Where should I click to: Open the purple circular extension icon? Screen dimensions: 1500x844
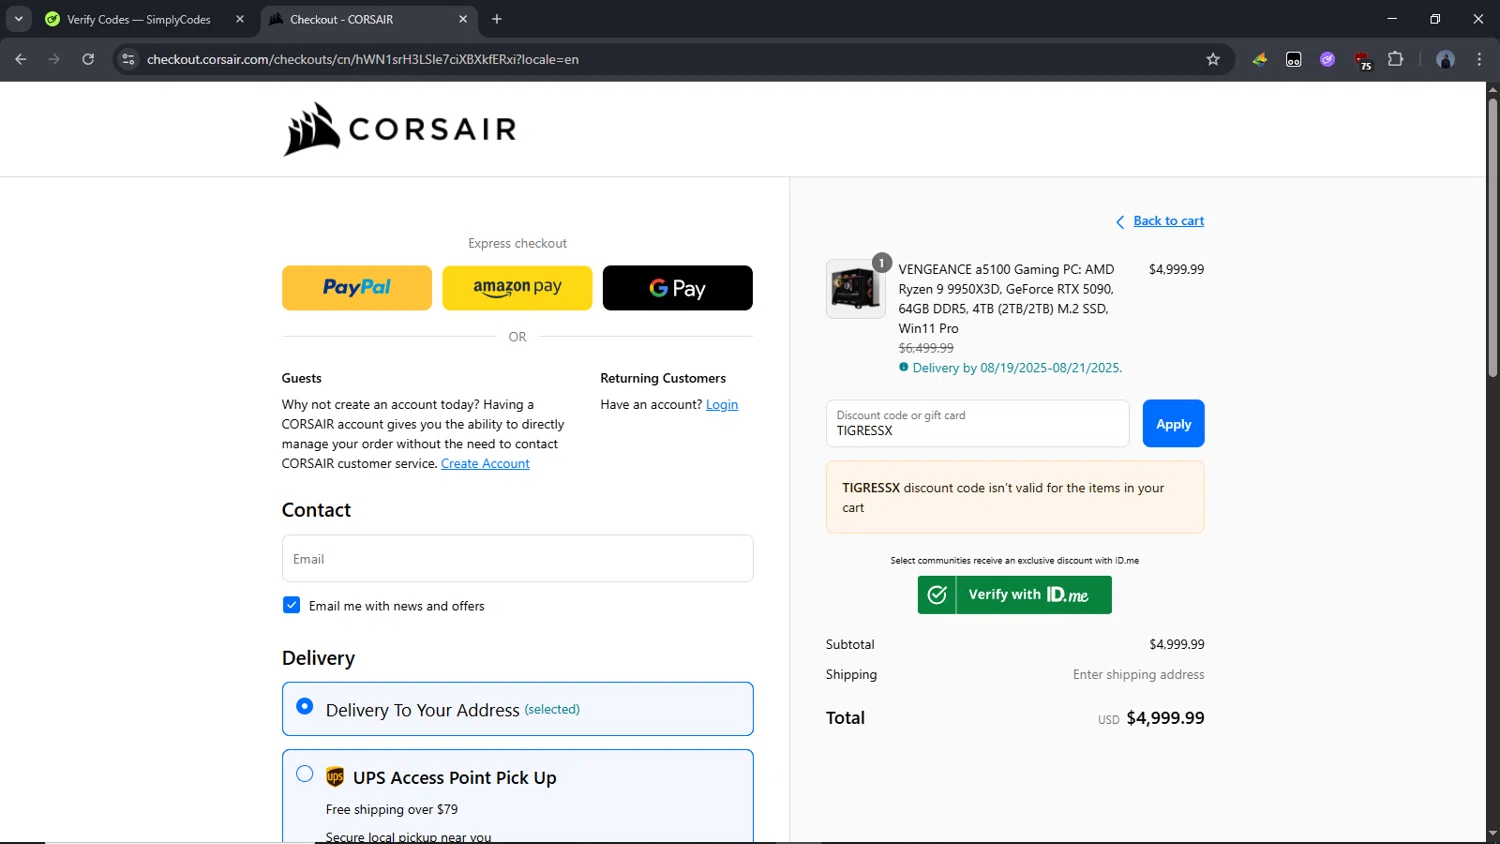(1328, 59)
